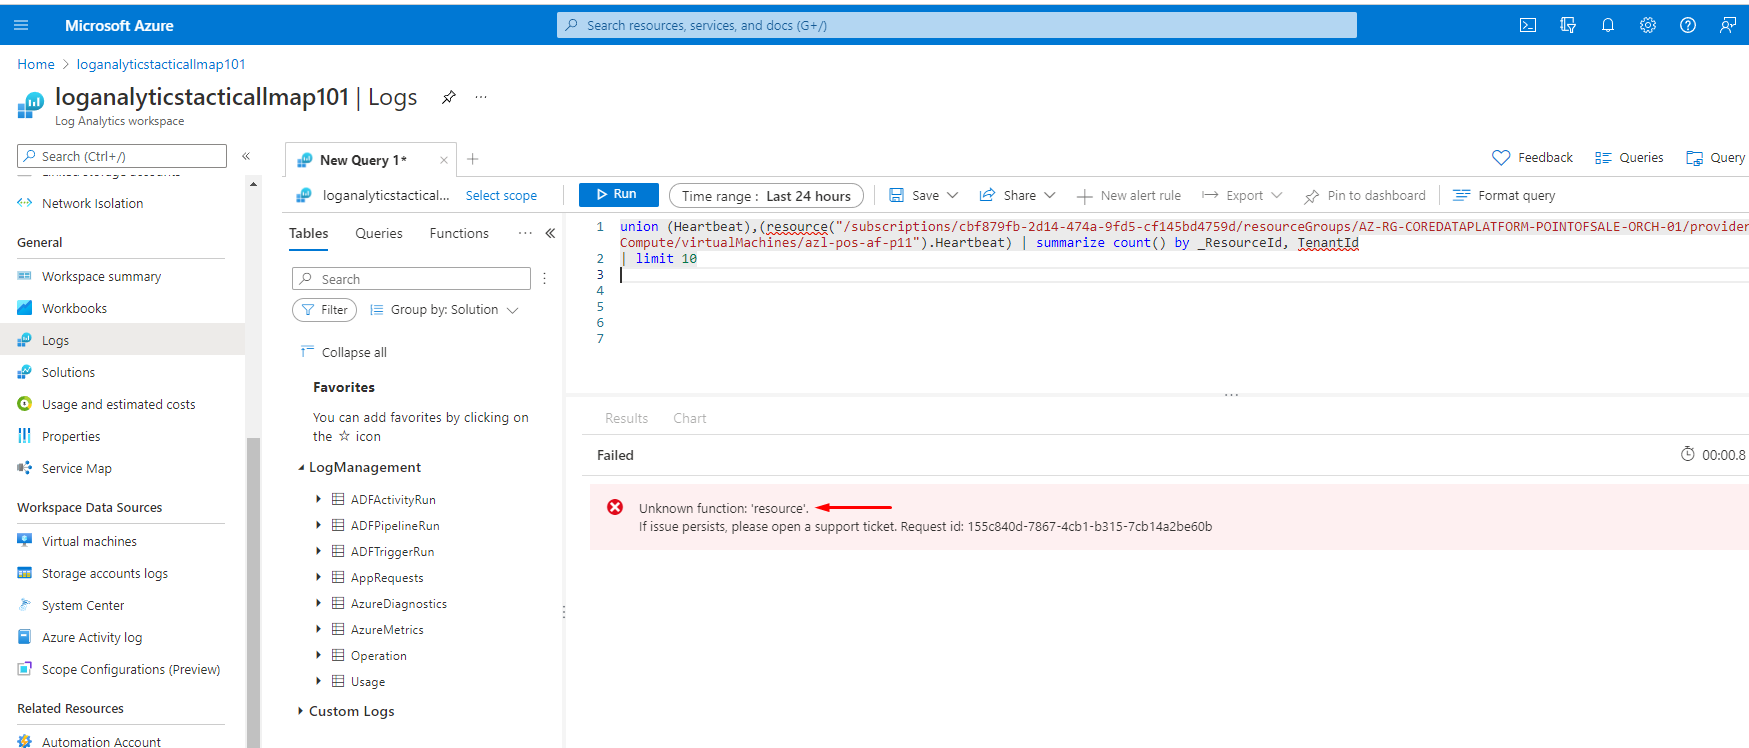The image size is (1749, 748).
Task: Collapse the tables side pane chevron
Action: click(x=550, y=233)
